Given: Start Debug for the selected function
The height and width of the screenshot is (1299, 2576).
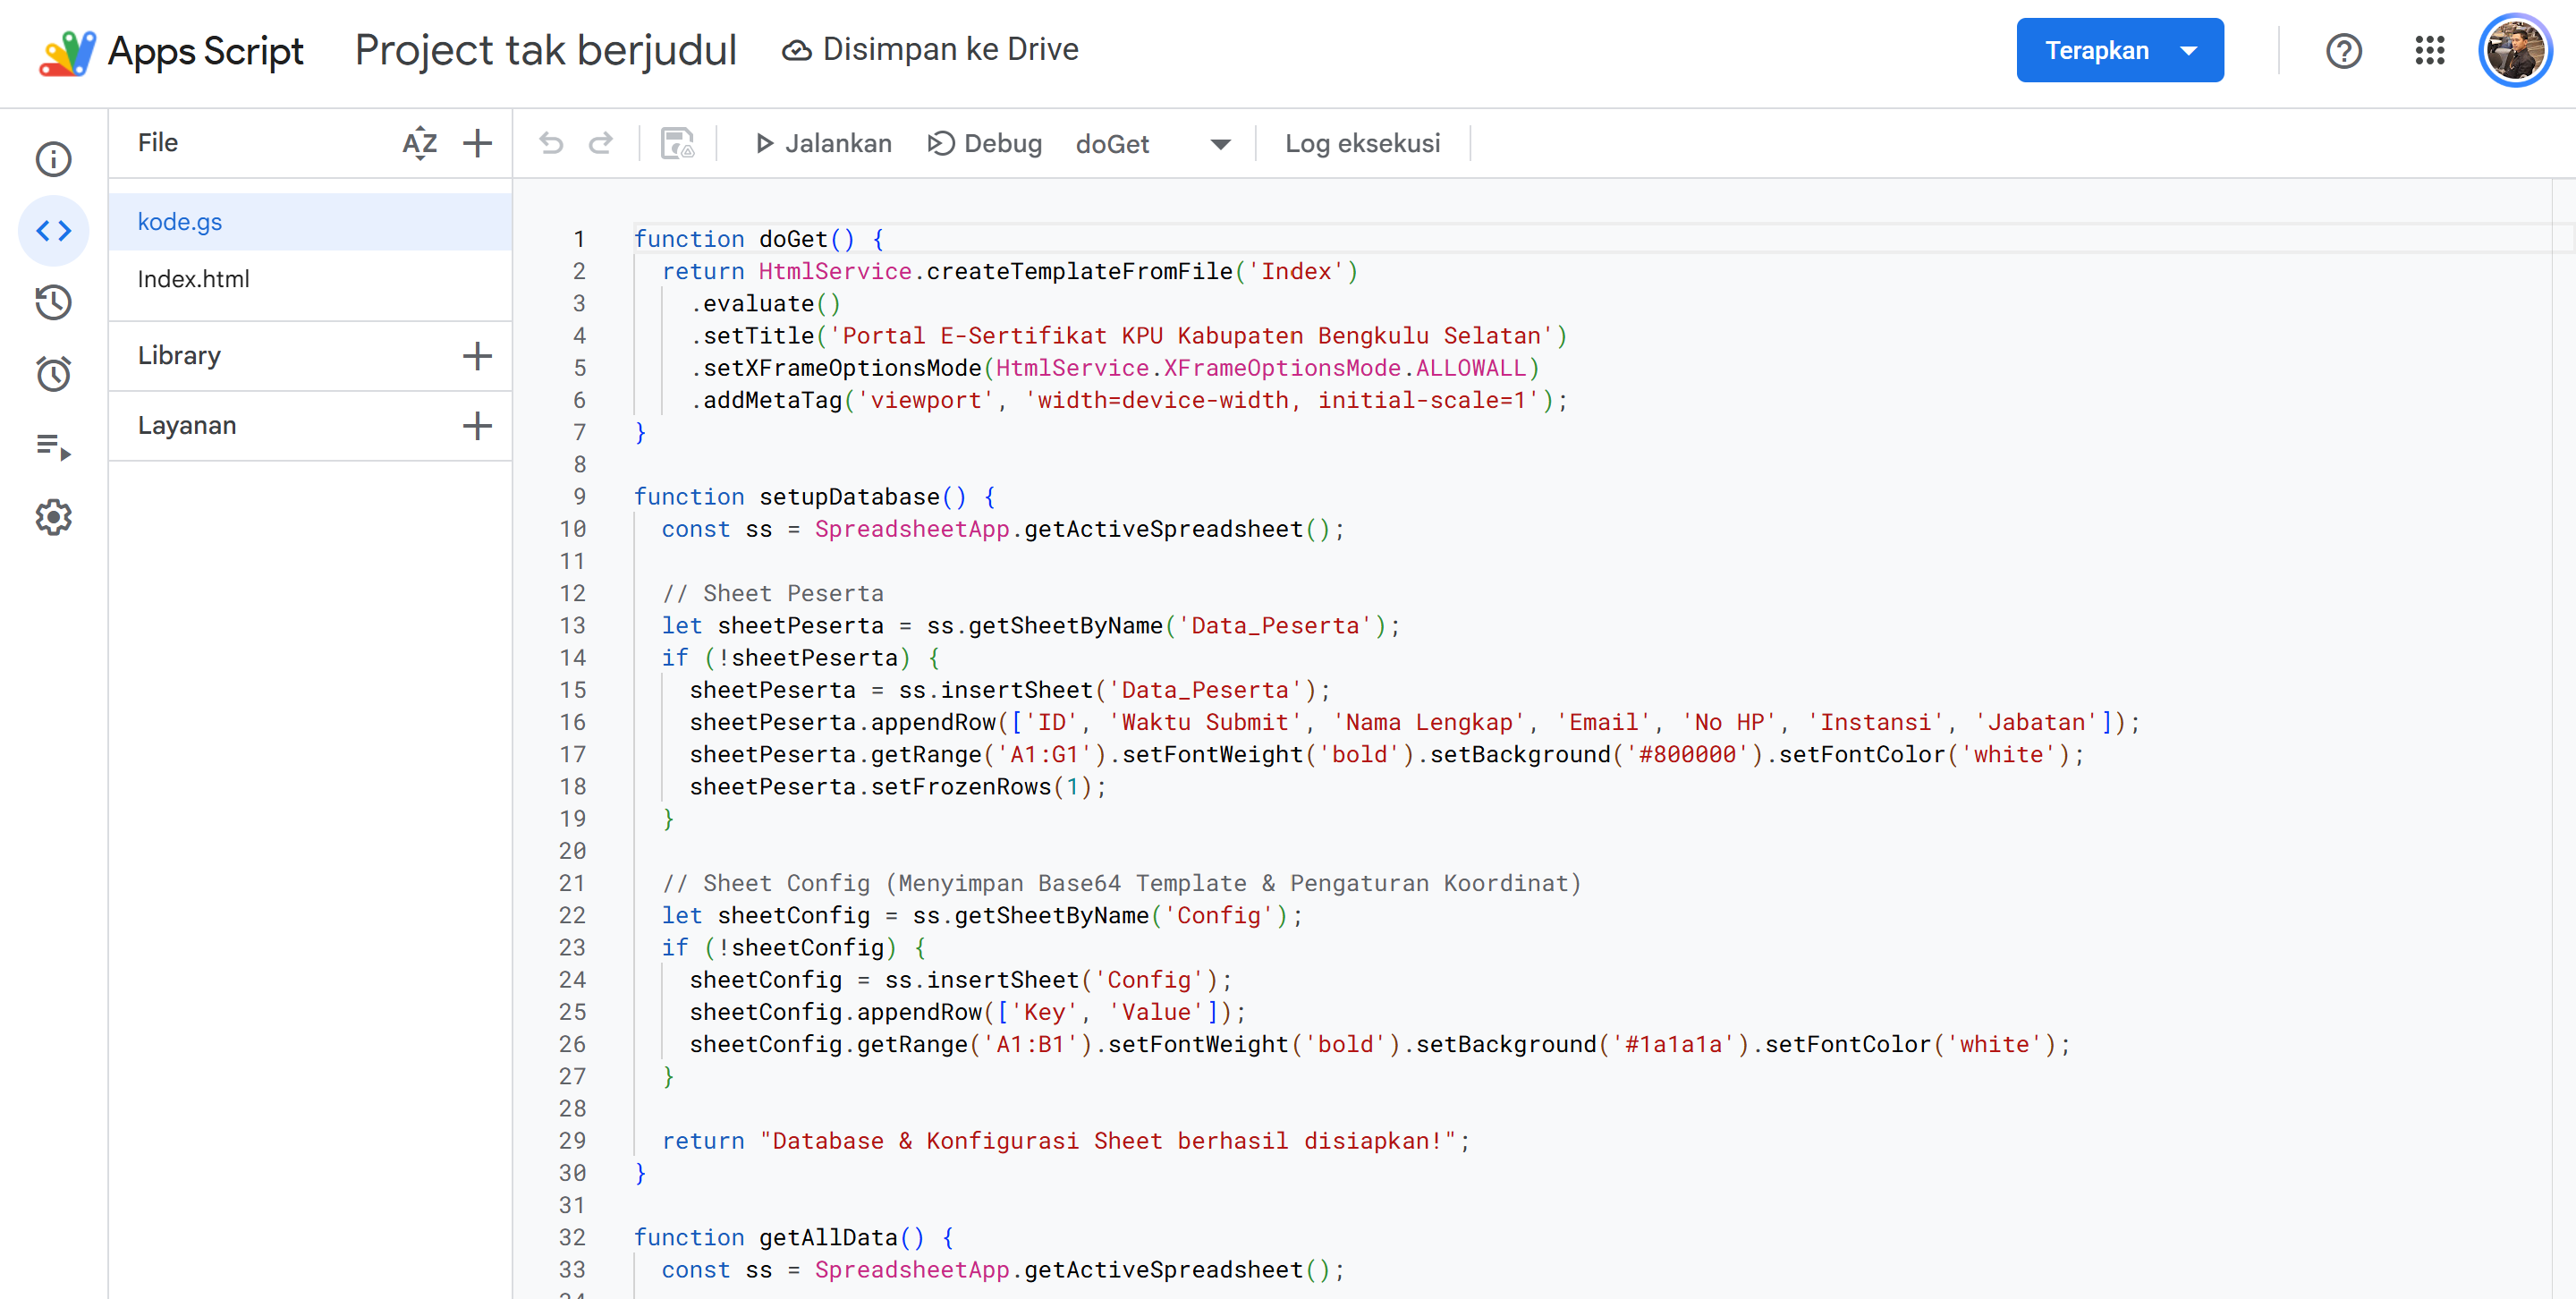Looking at the screenshot, I should [x=985, y=144].
